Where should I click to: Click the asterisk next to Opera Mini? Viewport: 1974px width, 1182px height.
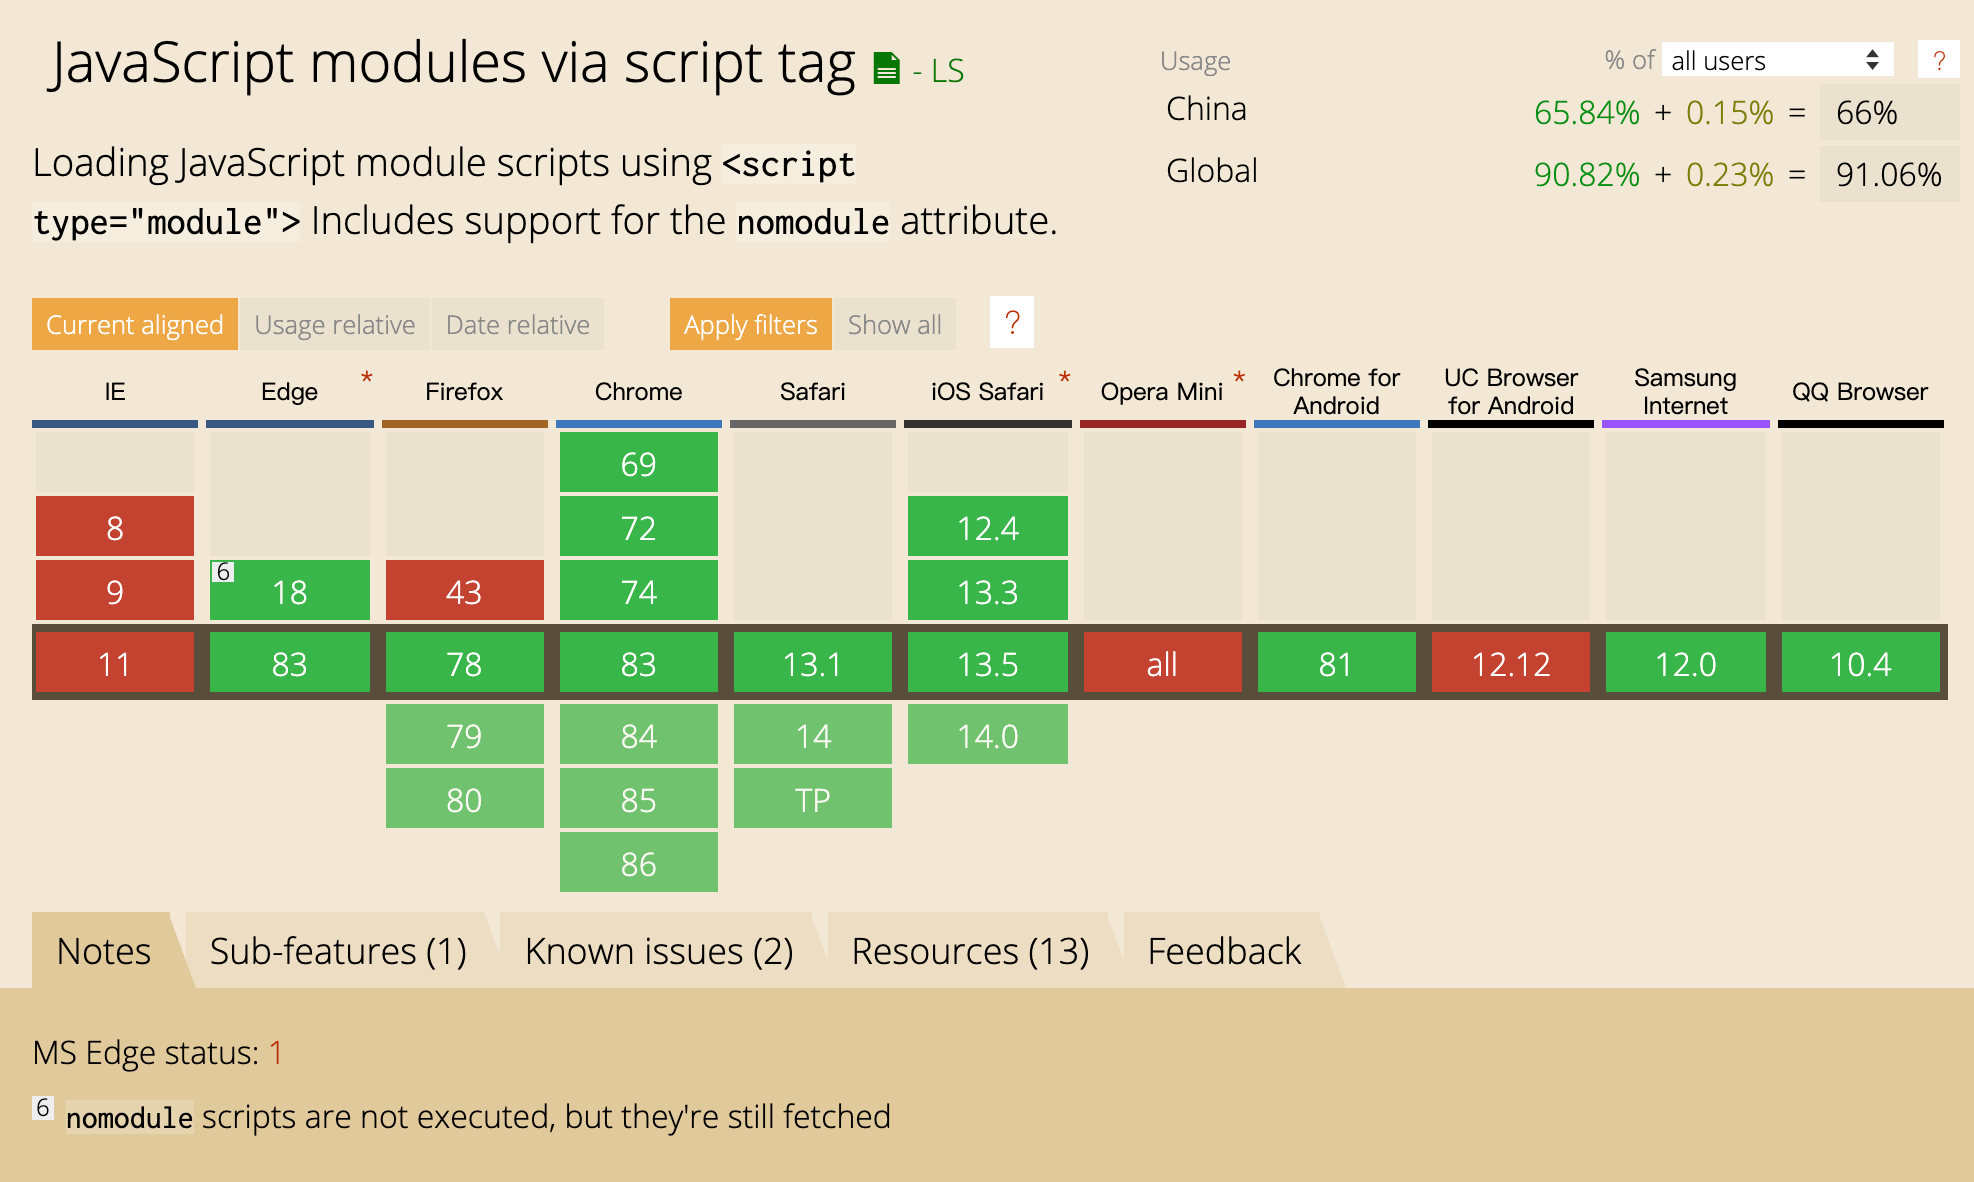pos(1239,378)
